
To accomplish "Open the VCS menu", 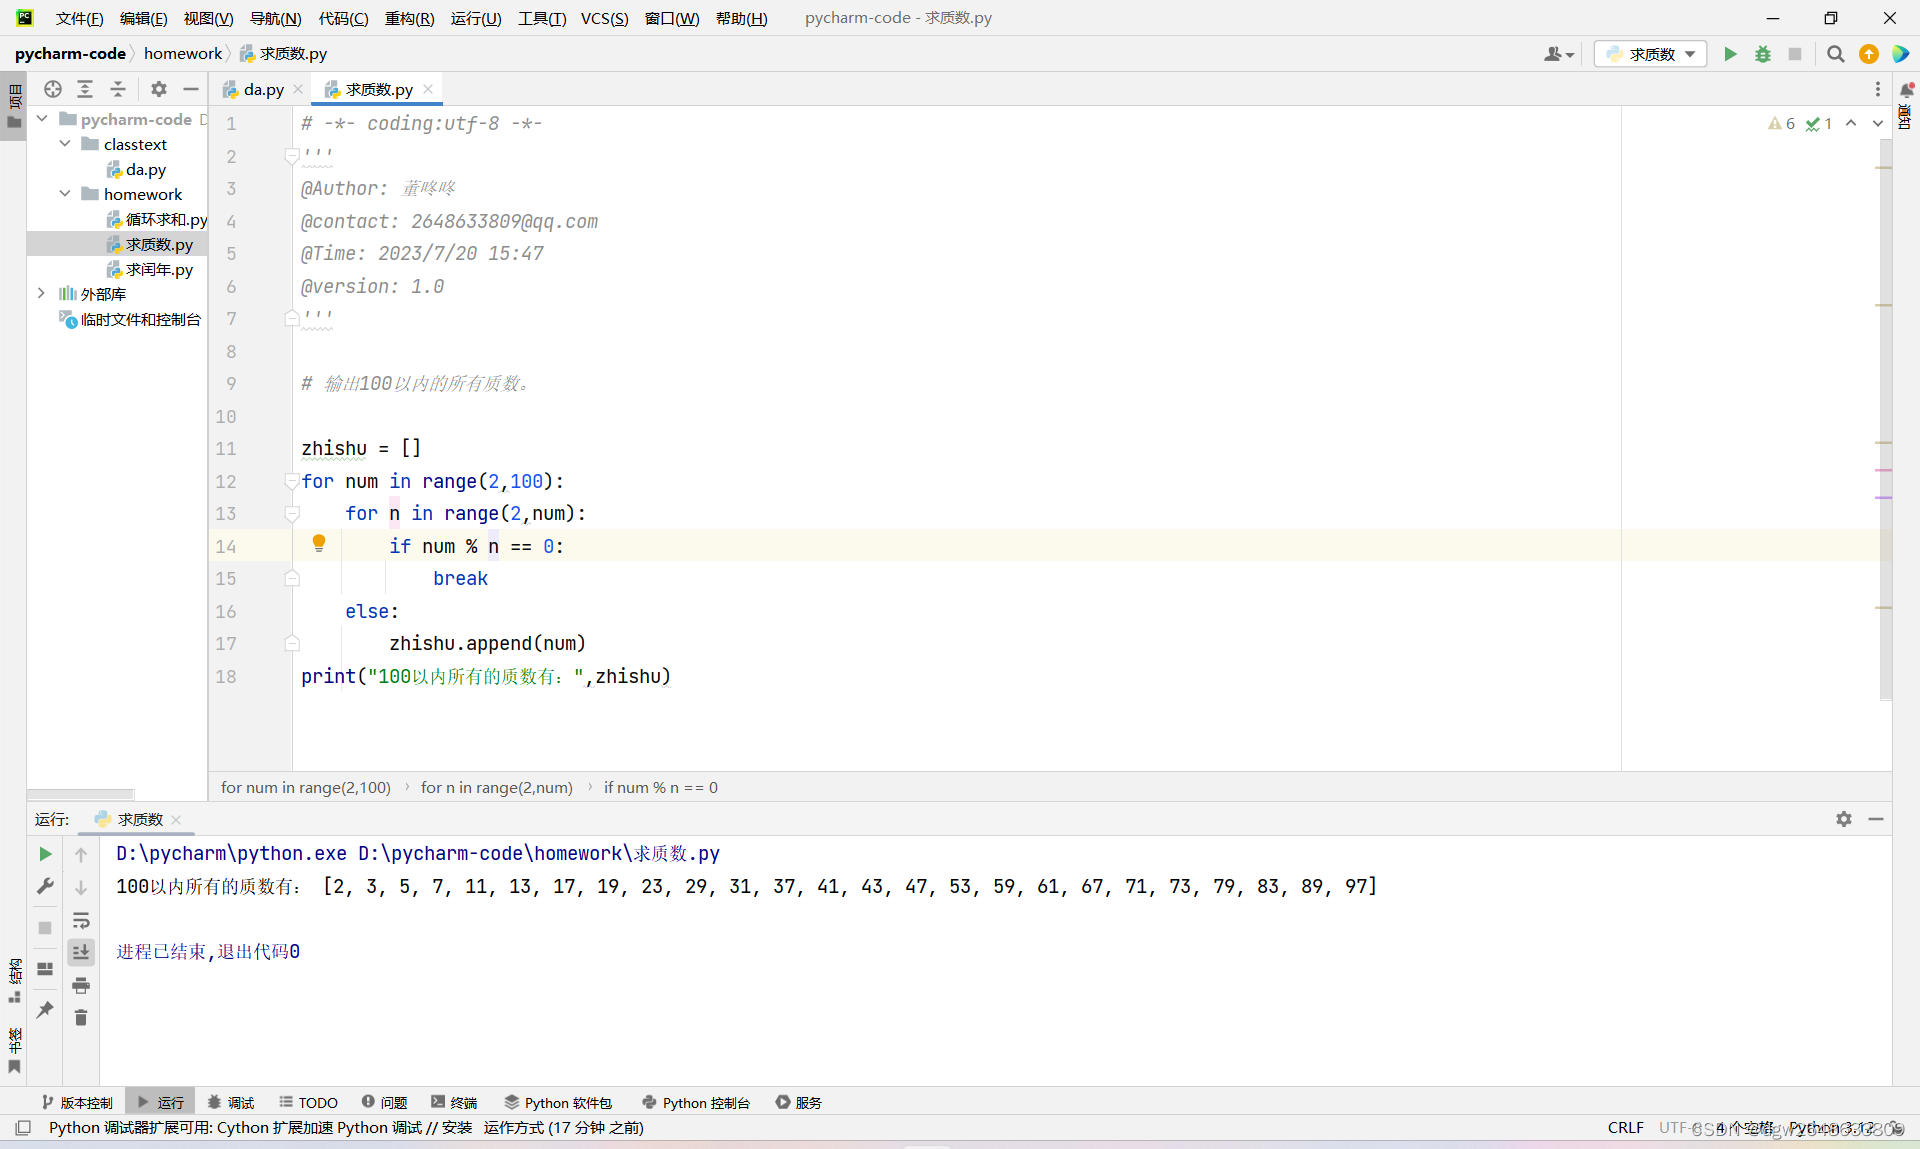I will (x=604, y=18).
